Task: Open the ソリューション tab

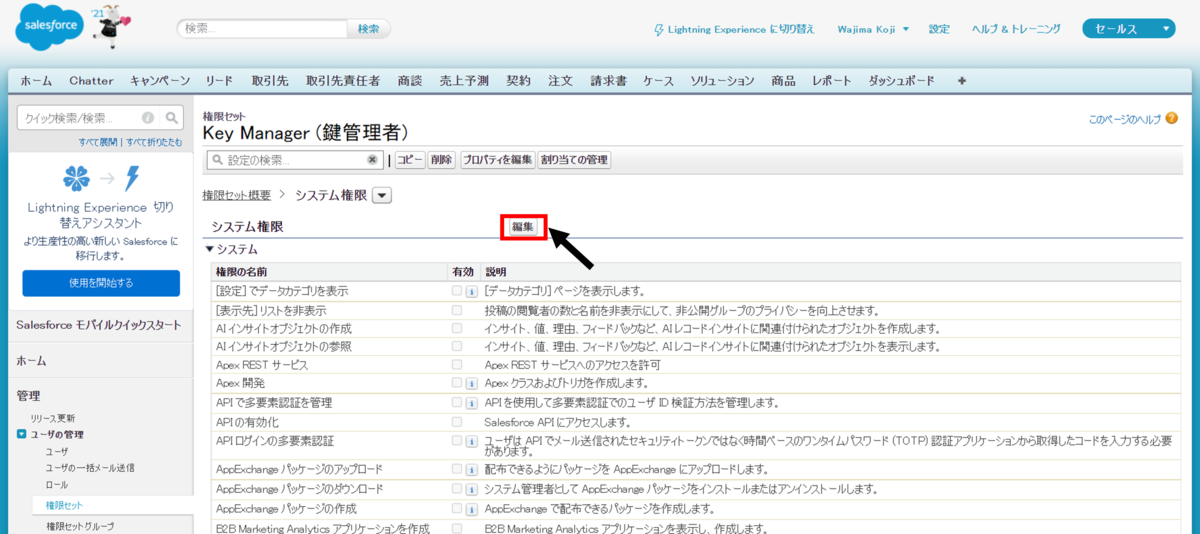Action: pyautogui.click(x=722, y=80)
